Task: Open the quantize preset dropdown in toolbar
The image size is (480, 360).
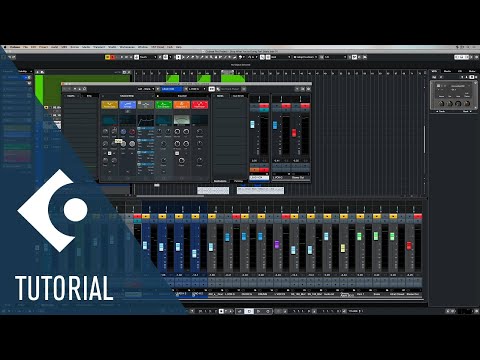Action: click(335, 57)
